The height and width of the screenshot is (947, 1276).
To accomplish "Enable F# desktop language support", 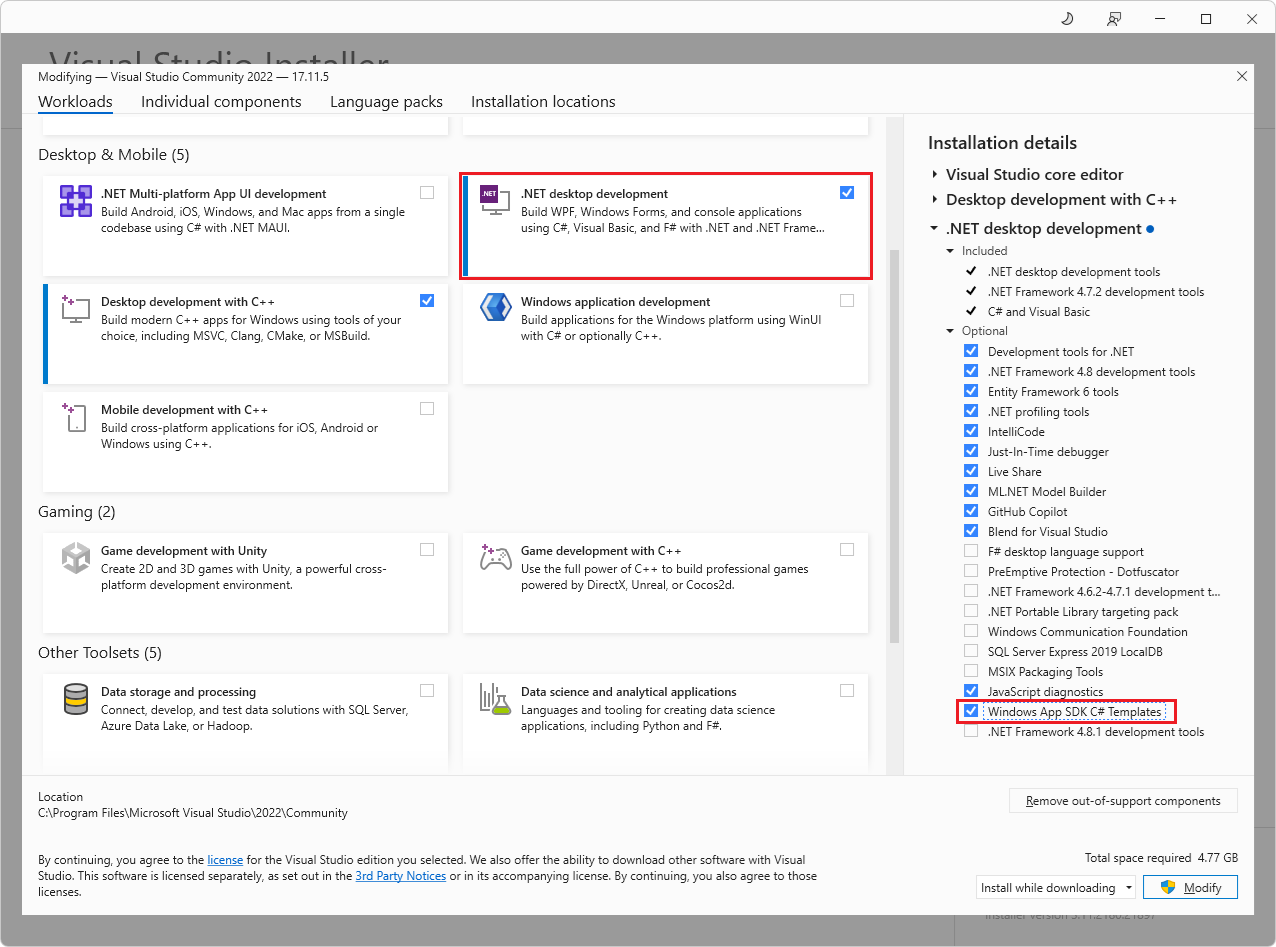I will coord(971,551).
